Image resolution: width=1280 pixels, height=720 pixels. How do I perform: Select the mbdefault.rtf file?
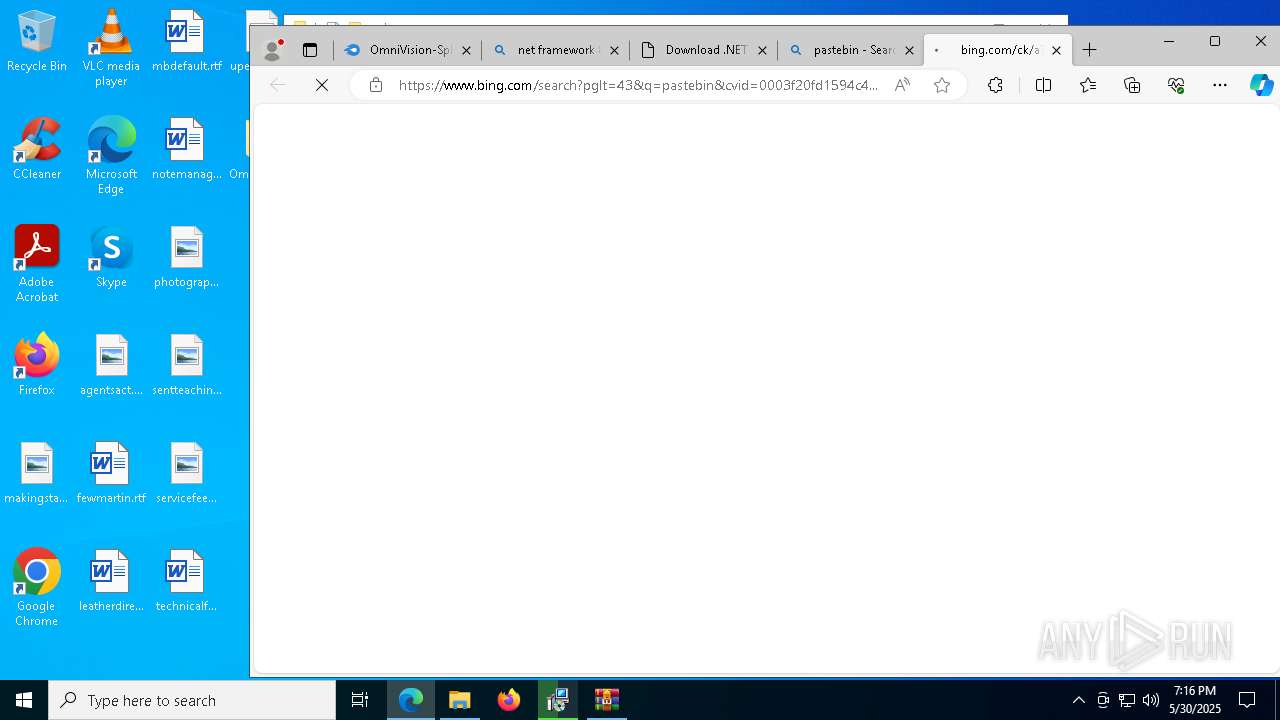tap(186, 41)
